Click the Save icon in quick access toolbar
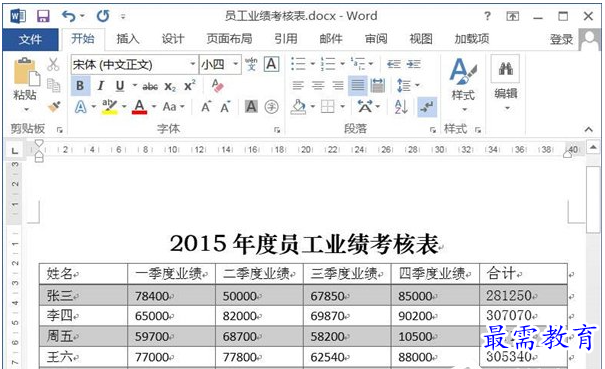605x369 pixels. (x=43, y=16)
